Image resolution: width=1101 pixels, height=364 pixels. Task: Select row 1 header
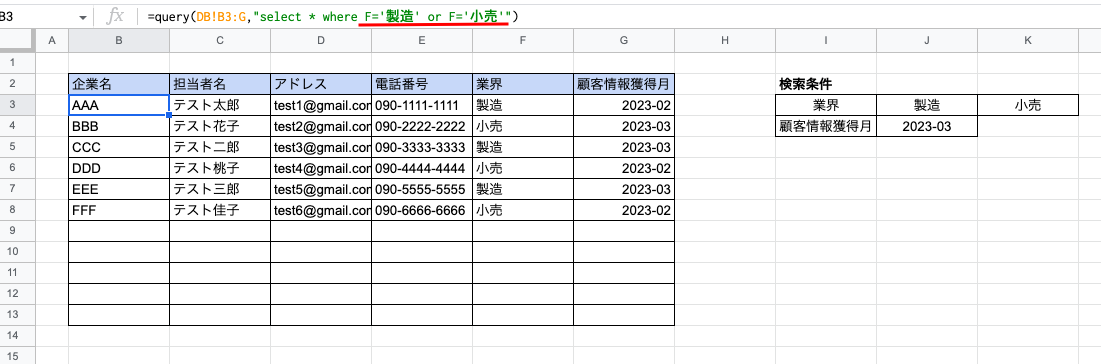point(17,63)
